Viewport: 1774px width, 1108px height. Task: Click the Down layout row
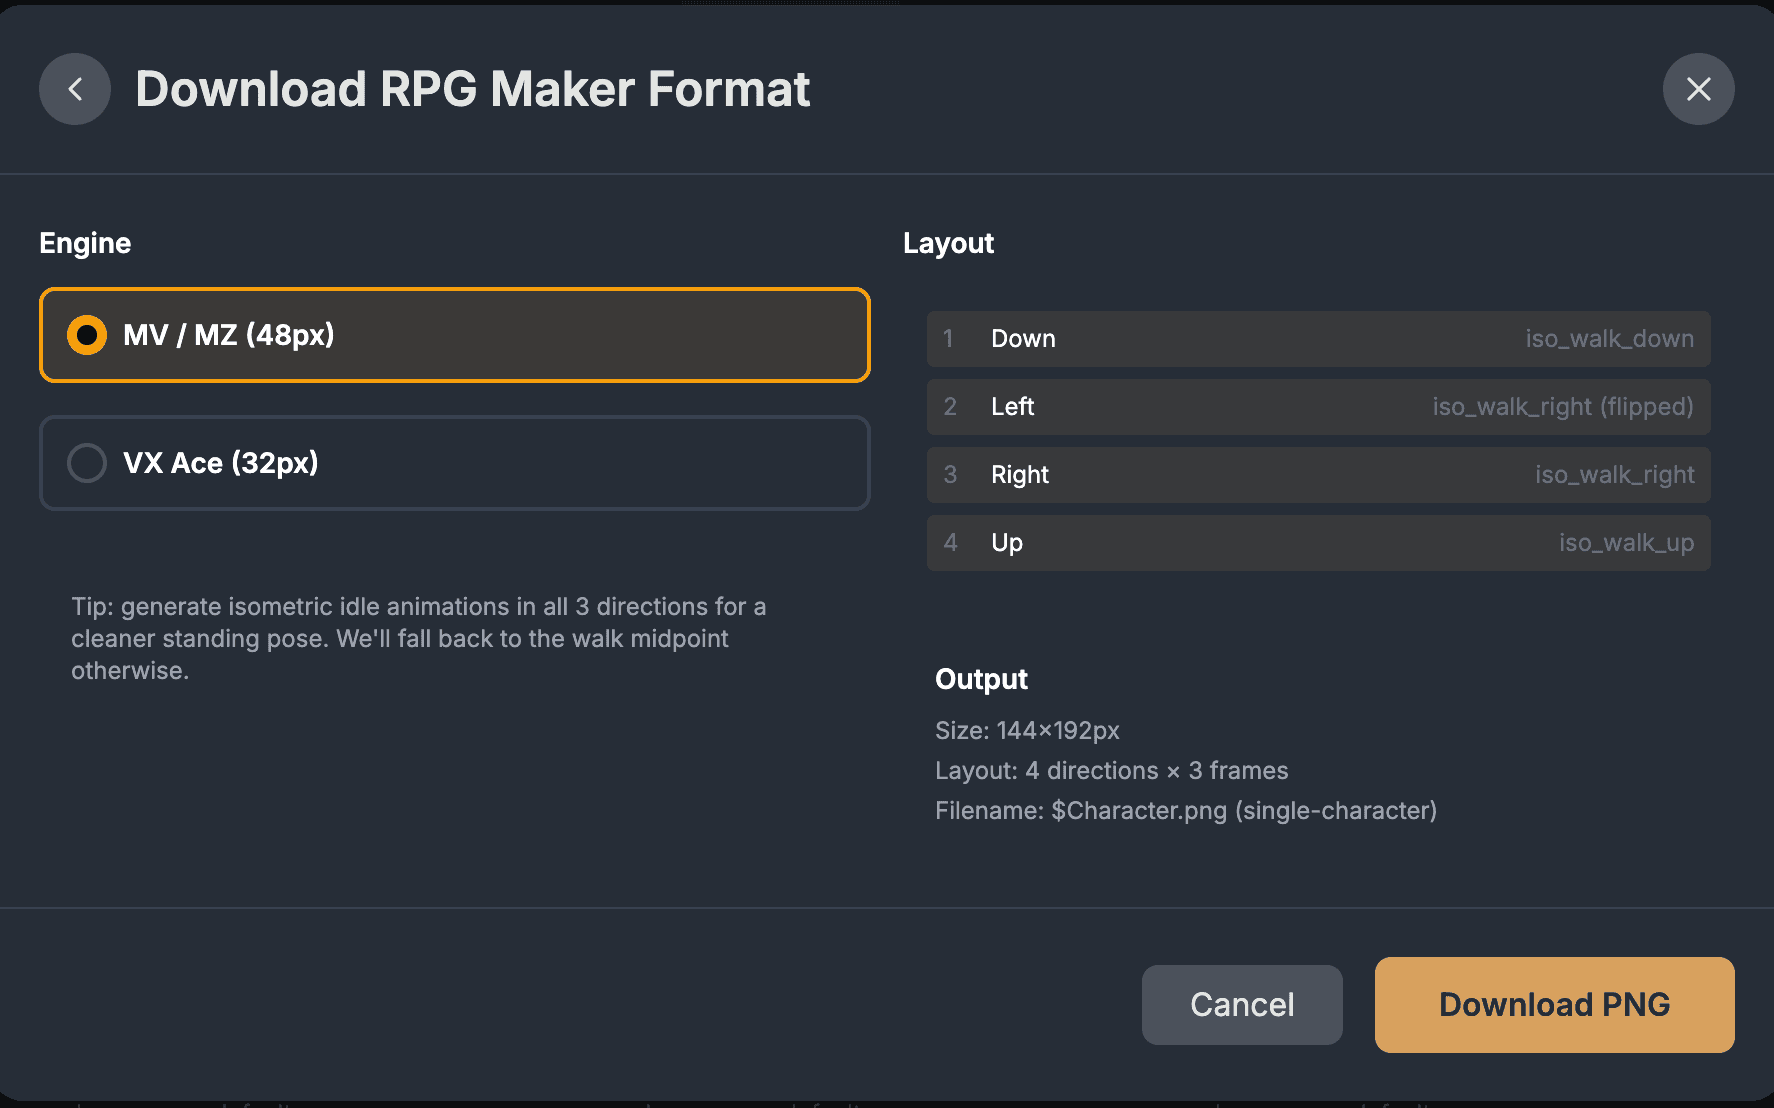[x=1318, y=339]
